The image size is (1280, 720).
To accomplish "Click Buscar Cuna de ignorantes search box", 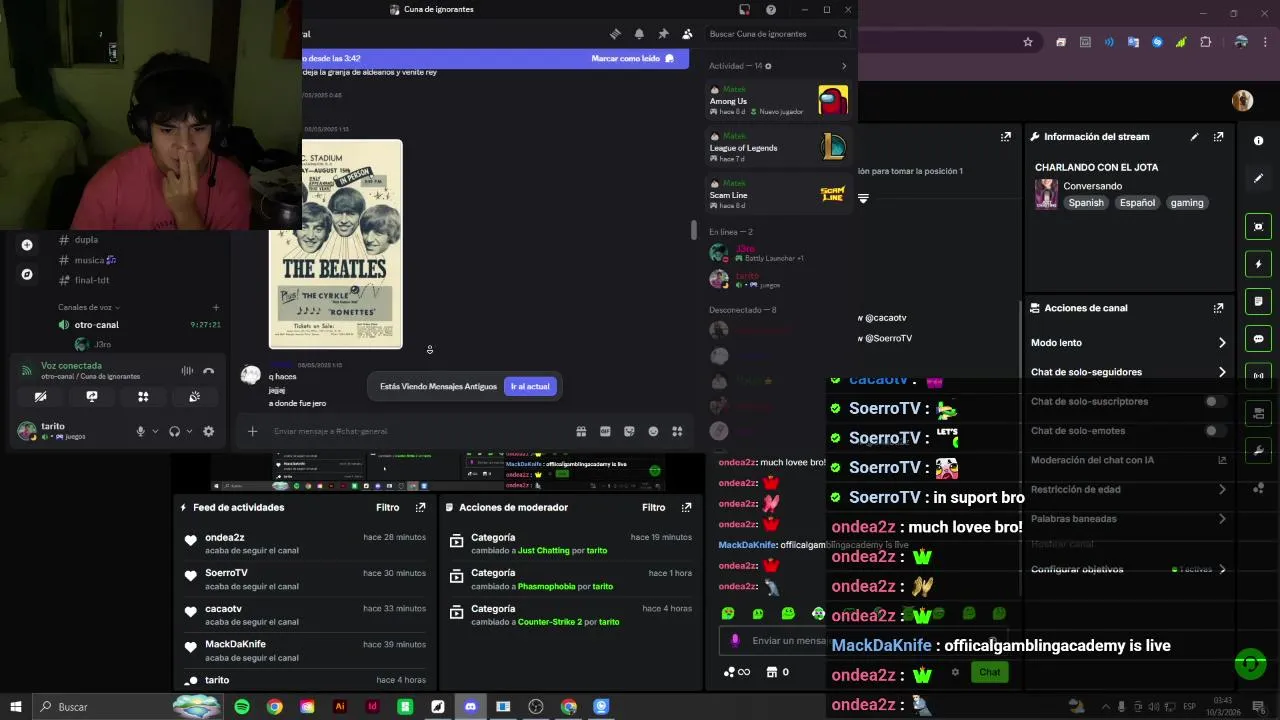I will (x=778, y=34).
